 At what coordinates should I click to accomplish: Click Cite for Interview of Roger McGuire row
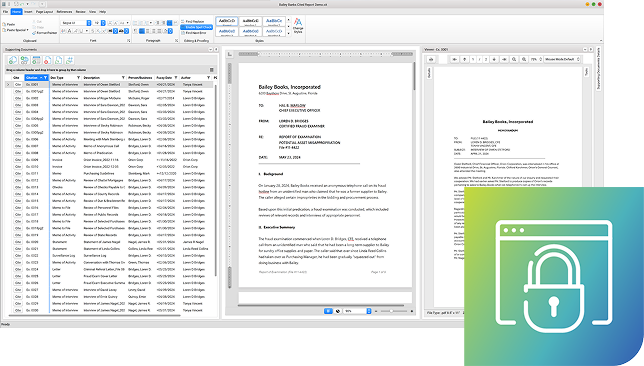[x=18, y=98]
